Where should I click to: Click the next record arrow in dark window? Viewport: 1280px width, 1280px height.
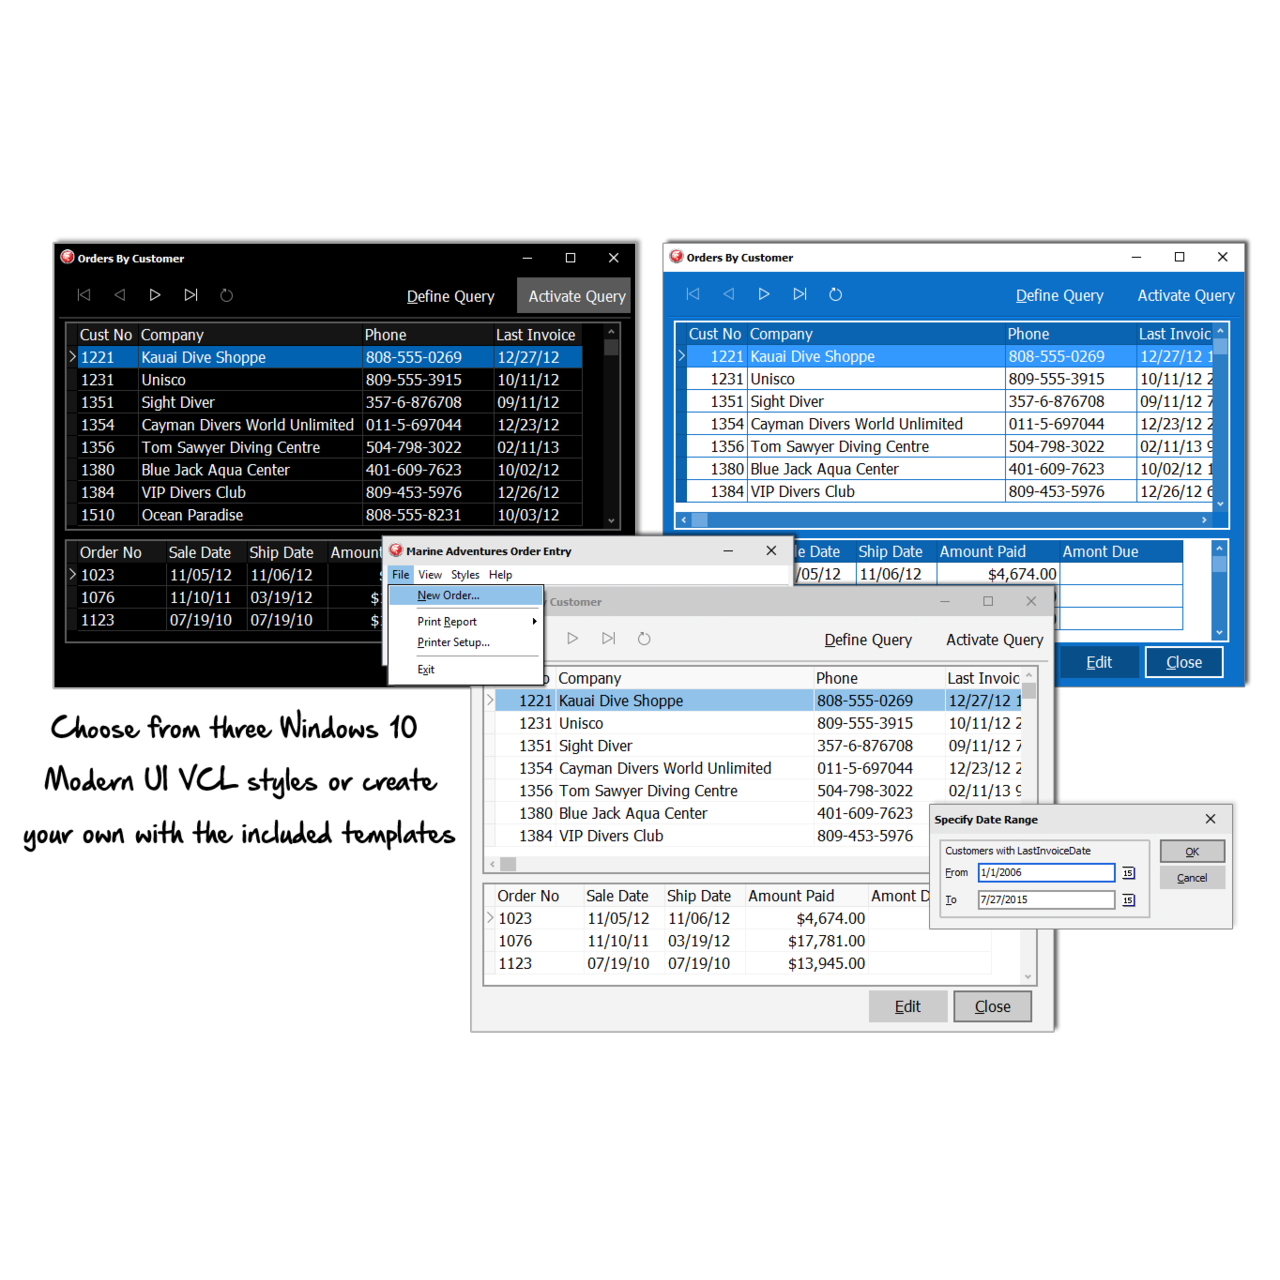[x=155, y=295]
